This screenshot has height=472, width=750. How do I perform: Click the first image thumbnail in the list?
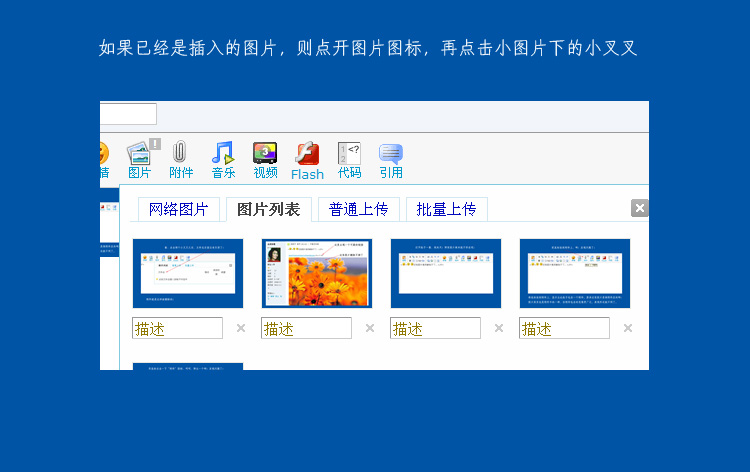(188, 273)
